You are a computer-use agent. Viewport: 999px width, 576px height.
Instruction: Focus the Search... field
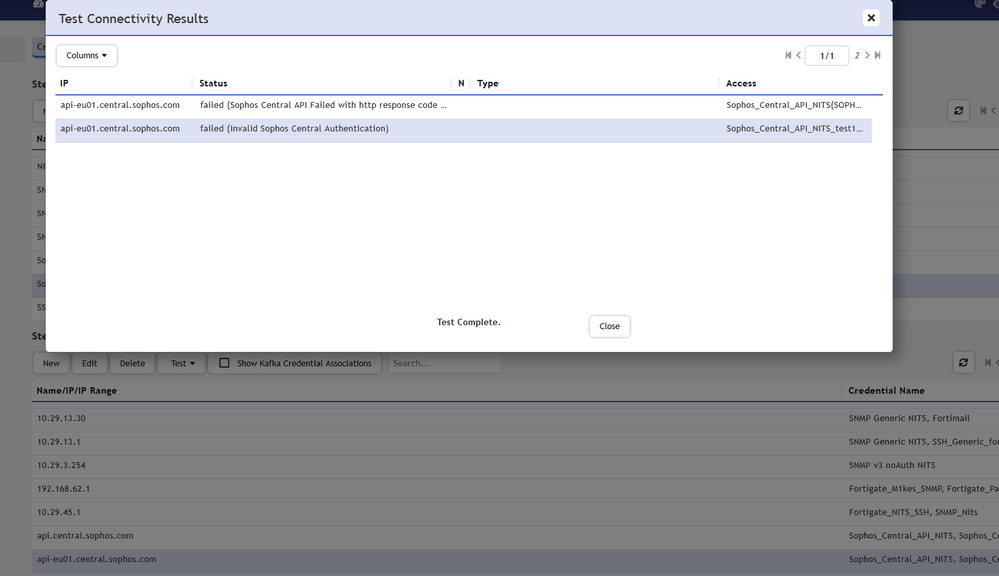pyautogui.click(x=444, y=363)
